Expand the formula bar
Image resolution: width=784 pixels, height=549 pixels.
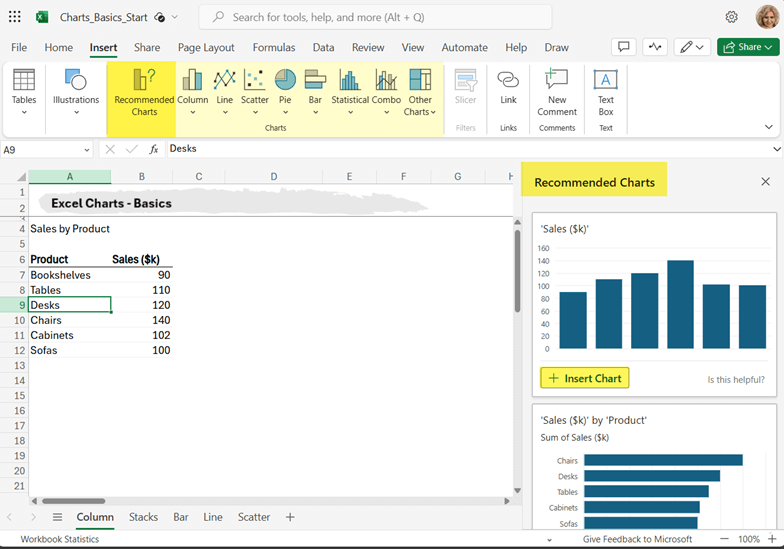click(x=776, y=149)
